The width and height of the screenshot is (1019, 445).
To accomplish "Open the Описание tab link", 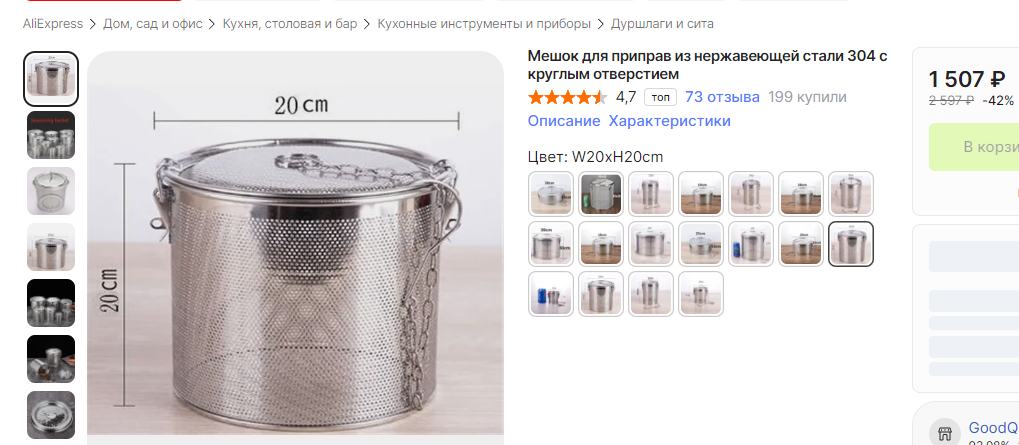I will coord(564,121).
